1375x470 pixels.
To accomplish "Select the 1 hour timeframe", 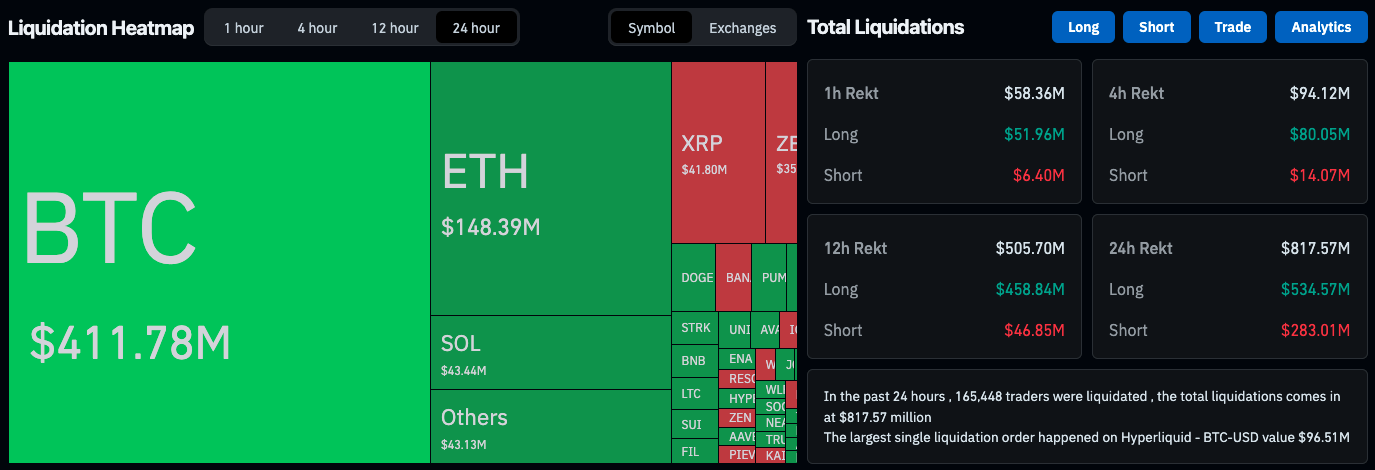I will 244,28.
